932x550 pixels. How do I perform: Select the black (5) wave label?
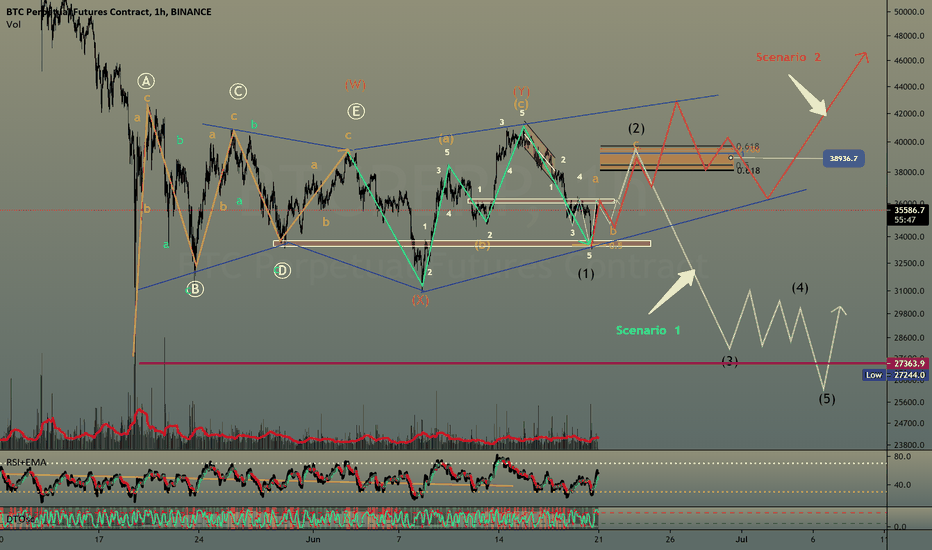(x=827, y=399)
